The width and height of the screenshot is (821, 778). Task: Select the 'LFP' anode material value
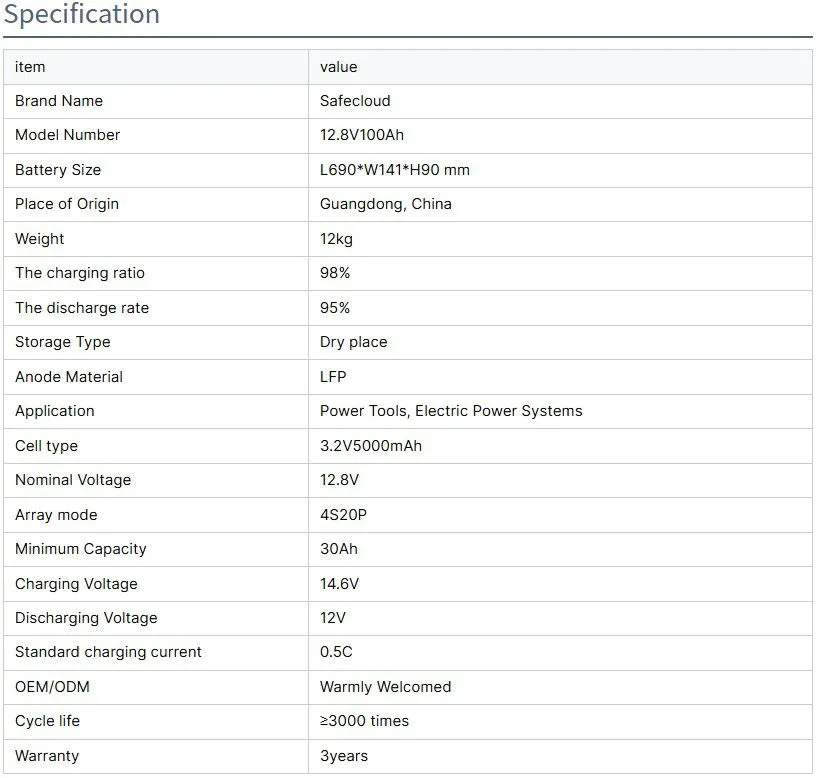(333, 377)
